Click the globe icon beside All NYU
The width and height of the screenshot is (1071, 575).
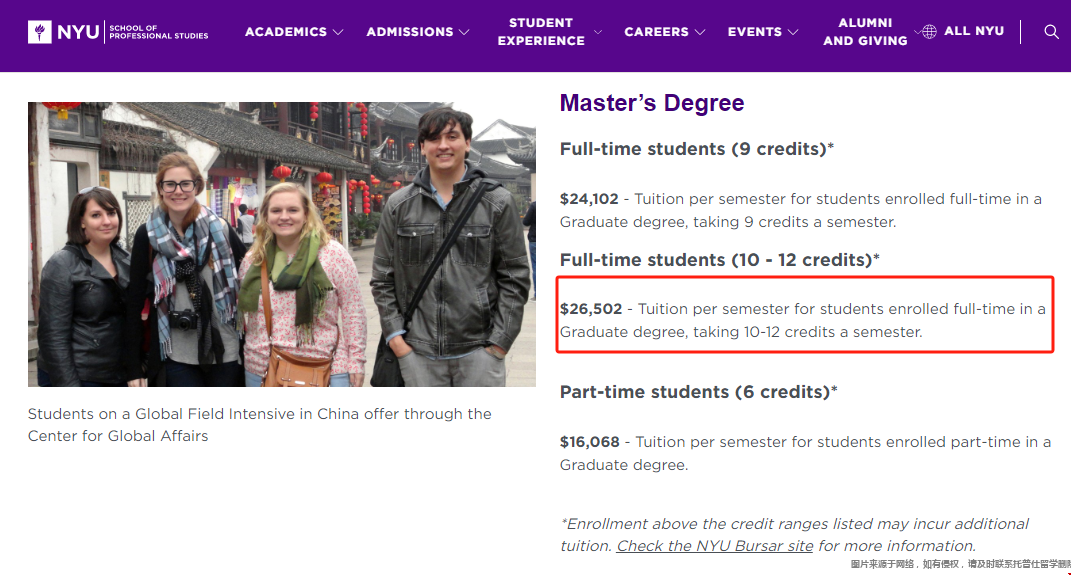click(x=929, y=31)
